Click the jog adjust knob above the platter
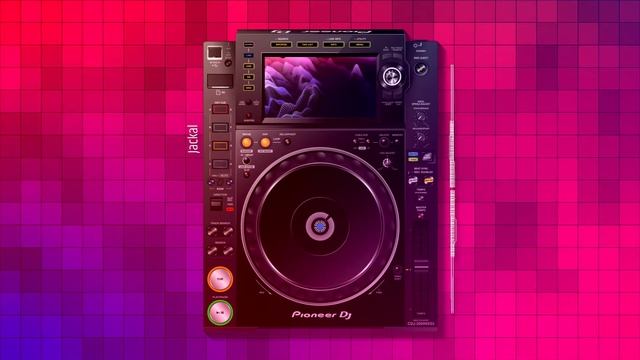Image resolution: width=640 pixels, height=360 pixels. tap(387, 163)
